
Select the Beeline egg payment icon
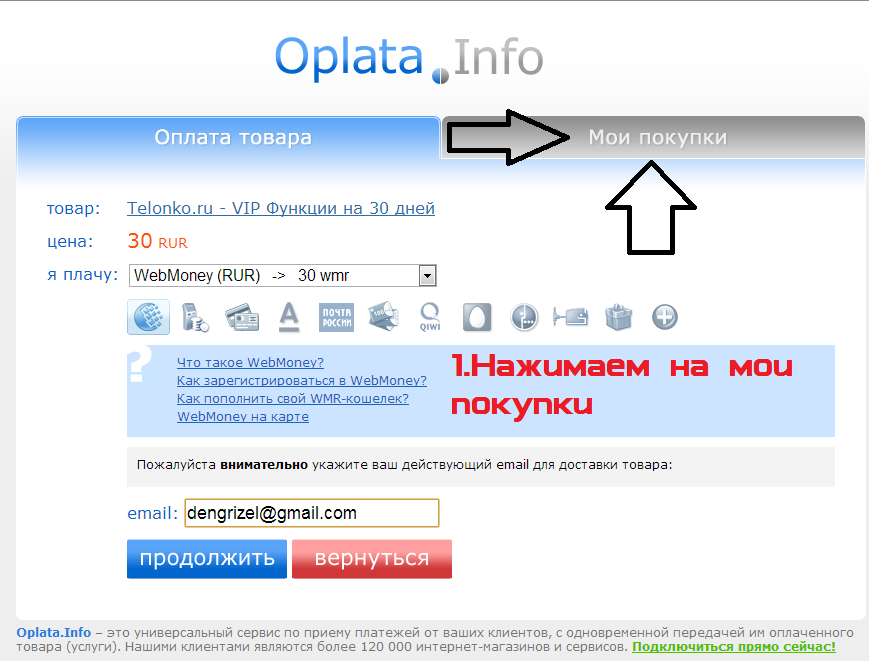point(477,317)
